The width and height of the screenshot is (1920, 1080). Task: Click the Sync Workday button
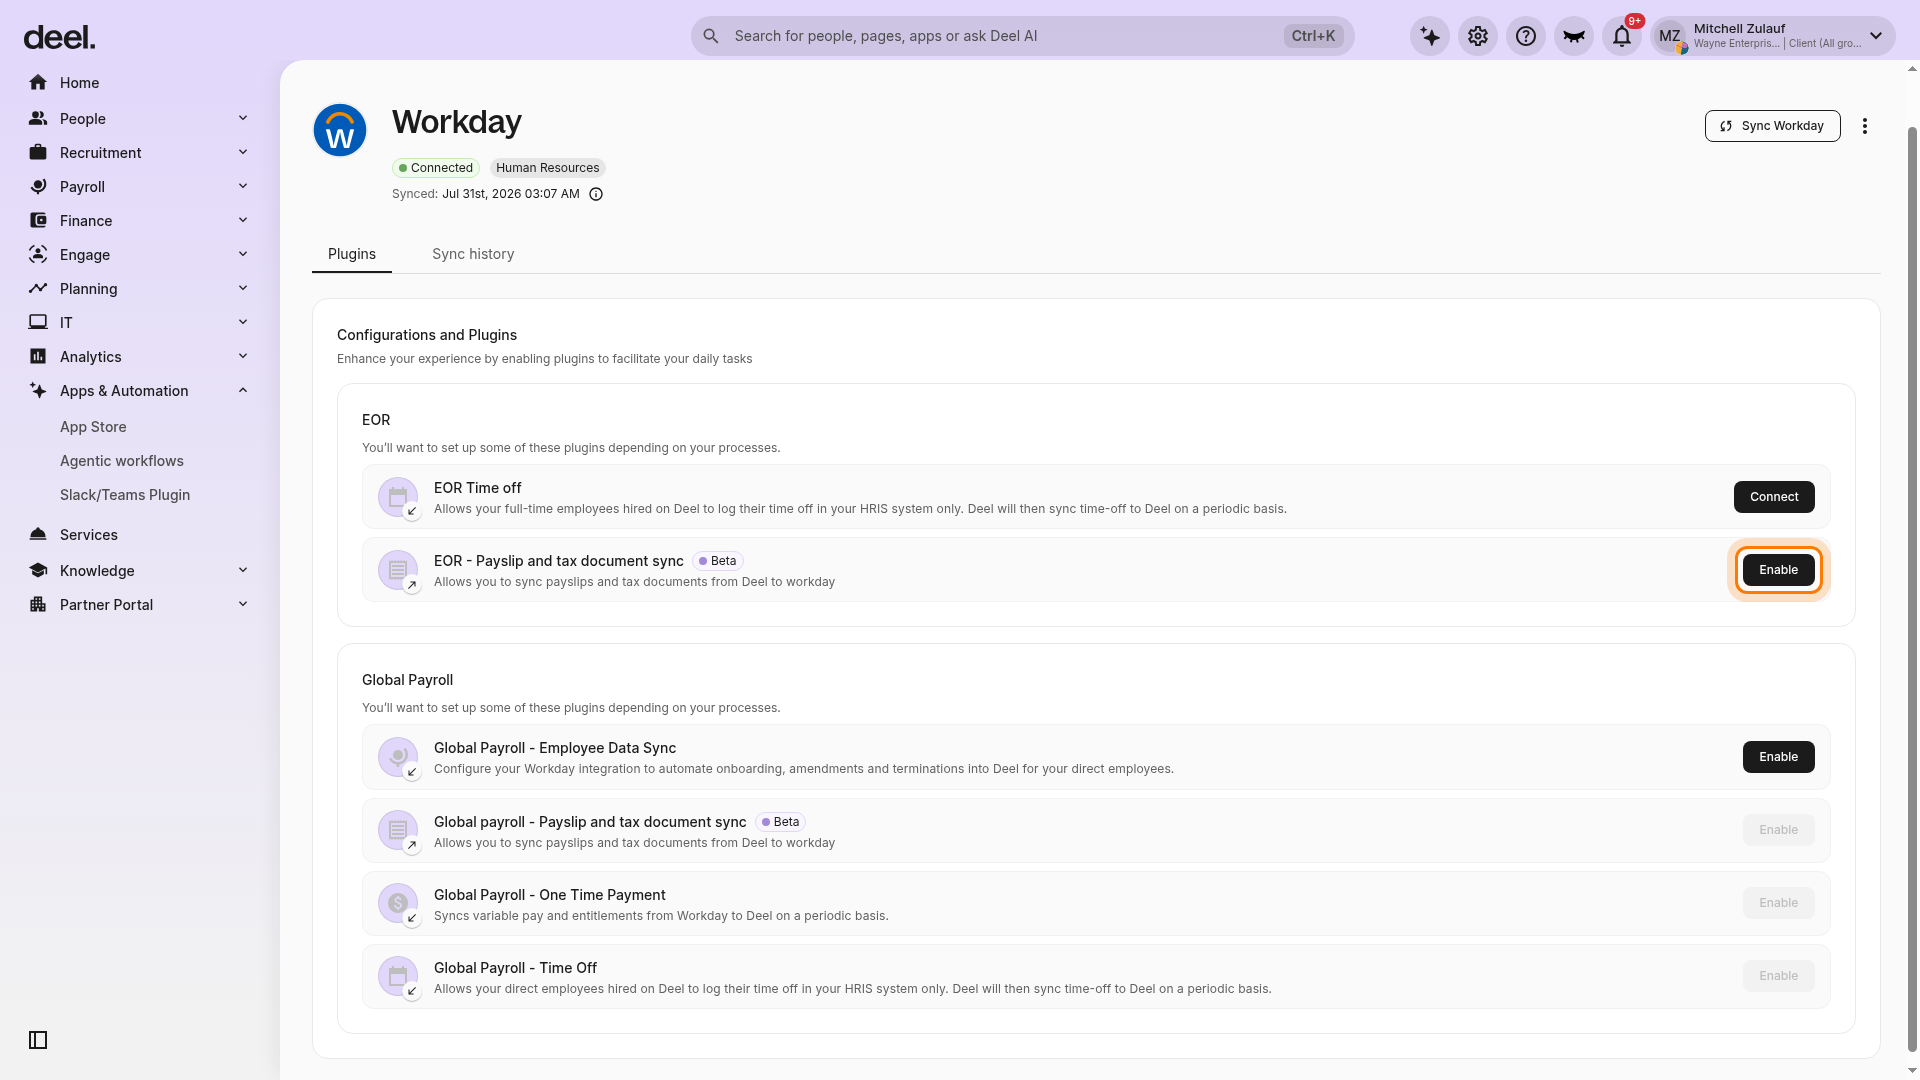[1772, 126]
